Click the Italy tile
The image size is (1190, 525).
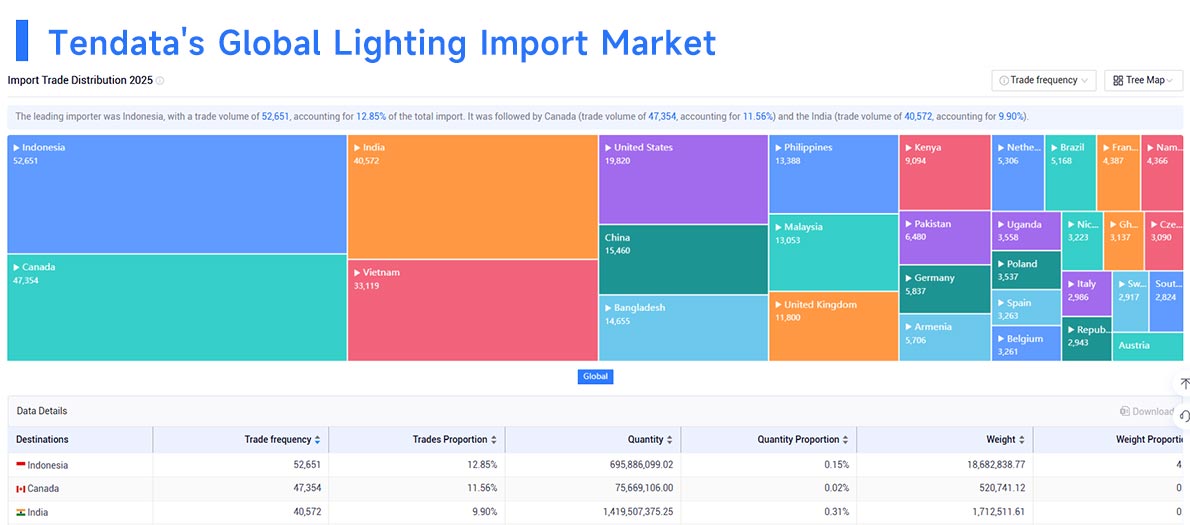point(1087,294)
